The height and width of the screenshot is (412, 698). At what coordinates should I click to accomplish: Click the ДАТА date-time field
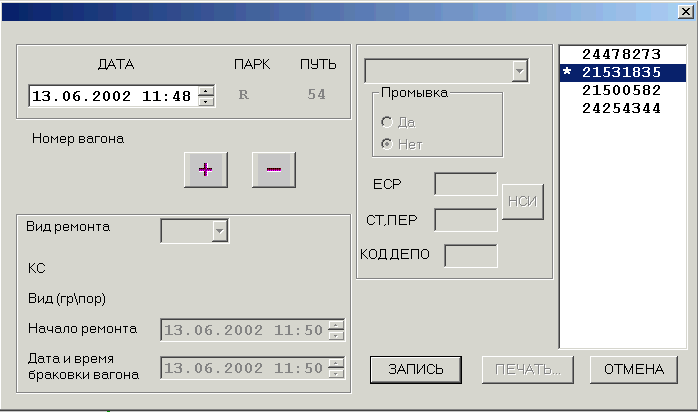114,96
